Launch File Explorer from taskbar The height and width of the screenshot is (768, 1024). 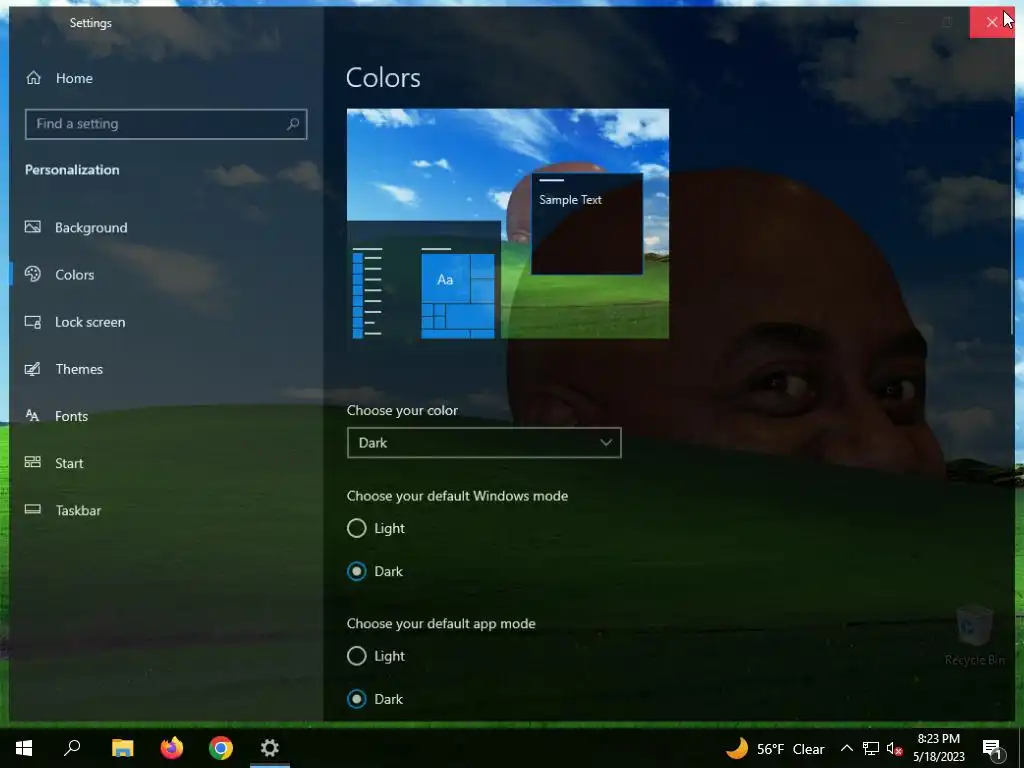coord(122,748)
